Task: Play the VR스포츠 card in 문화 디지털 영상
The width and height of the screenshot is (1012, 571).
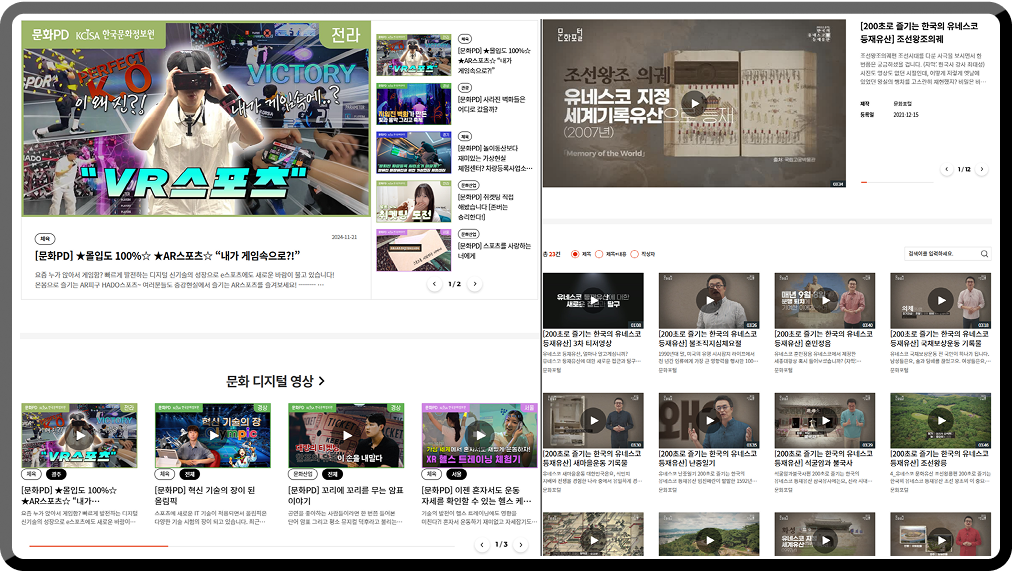Action: pyautogui.click(x=79, y=436)
